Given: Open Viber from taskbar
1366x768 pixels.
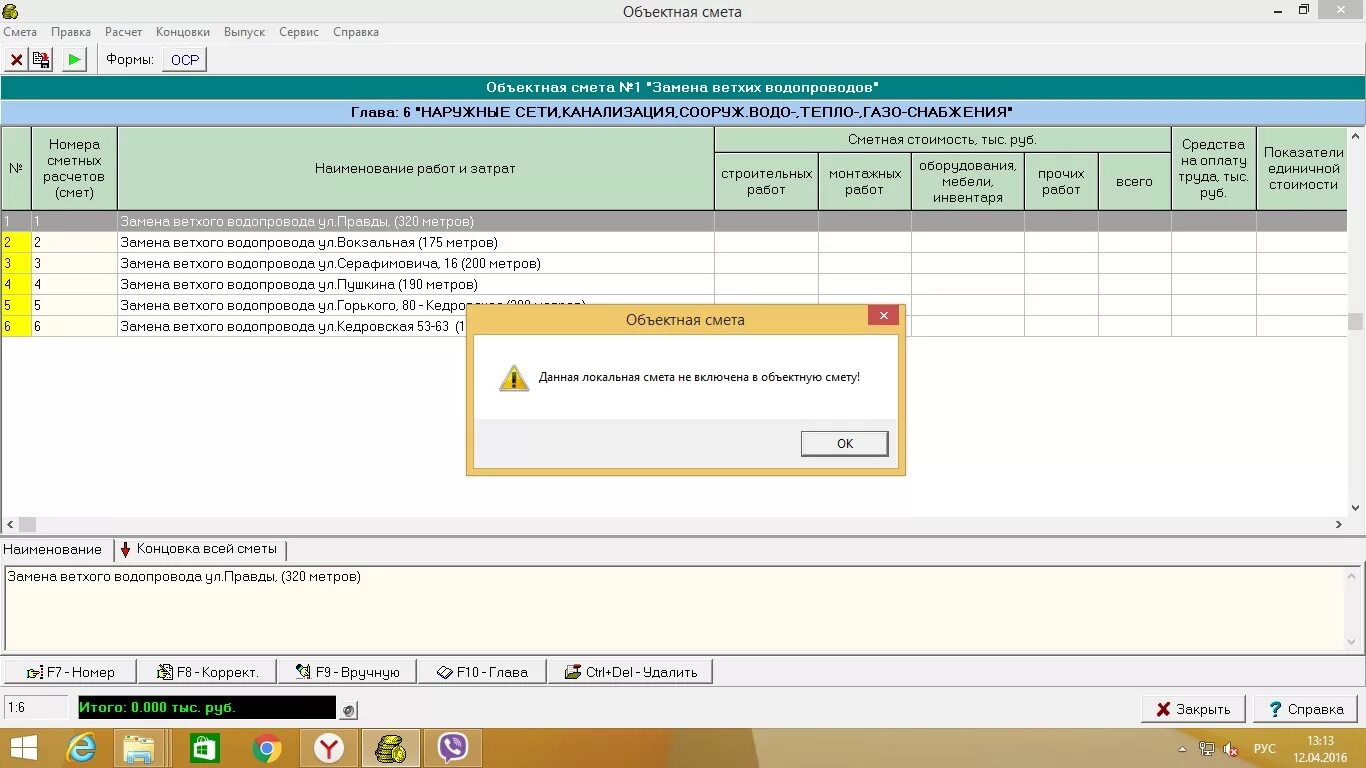Looking at the screenshot, I should point(453,748).
